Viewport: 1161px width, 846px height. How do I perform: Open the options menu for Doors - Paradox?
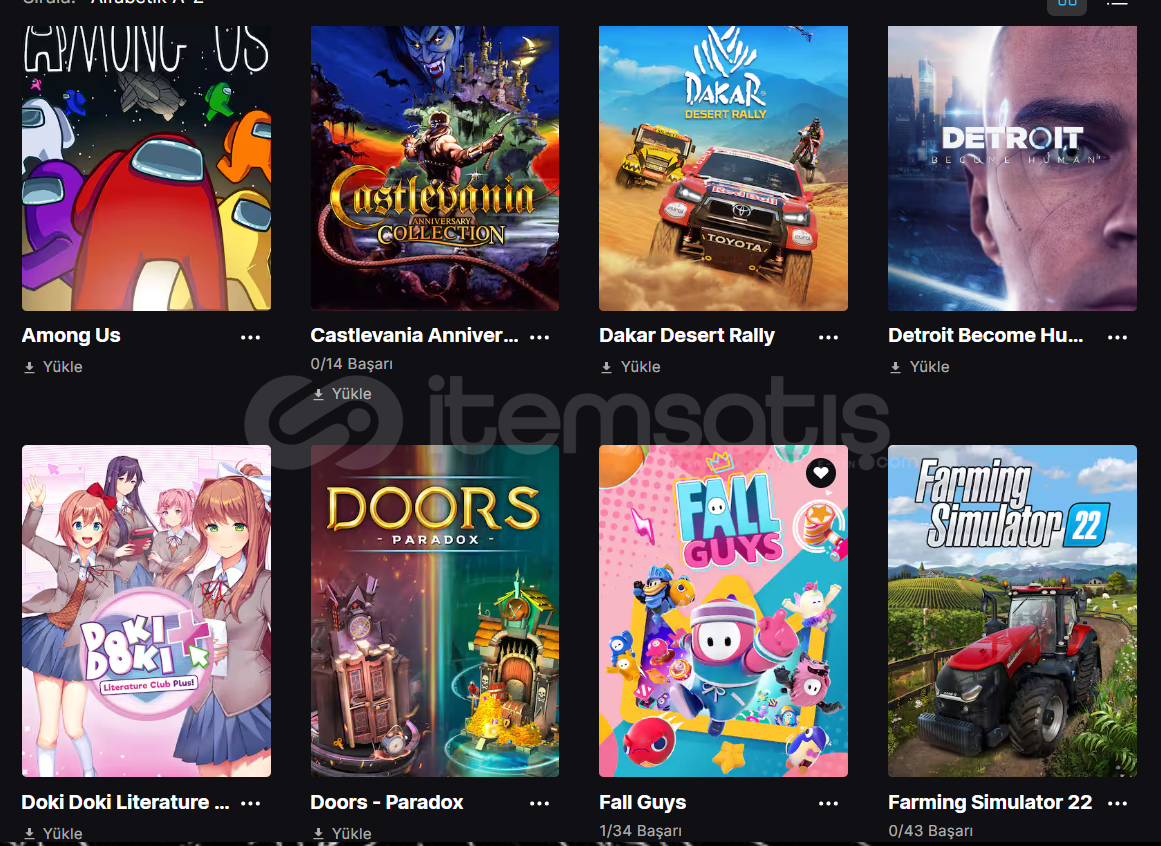click(540, 804)
